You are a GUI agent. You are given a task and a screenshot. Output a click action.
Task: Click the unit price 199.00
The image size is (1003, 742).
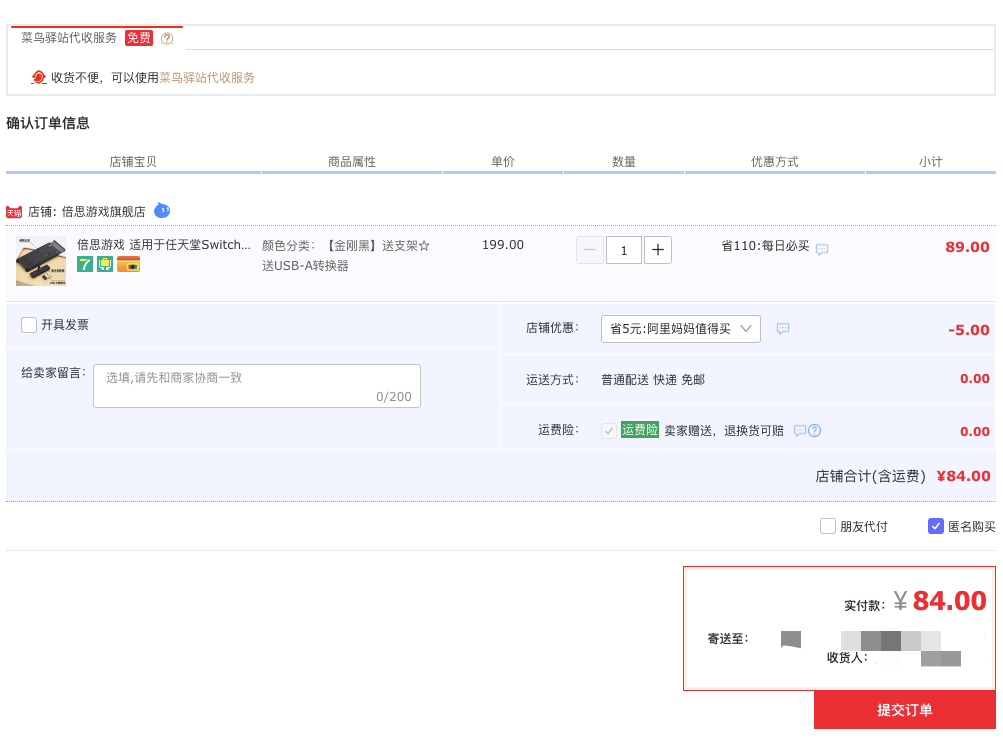pyautogui.click(x=503, y=245)
